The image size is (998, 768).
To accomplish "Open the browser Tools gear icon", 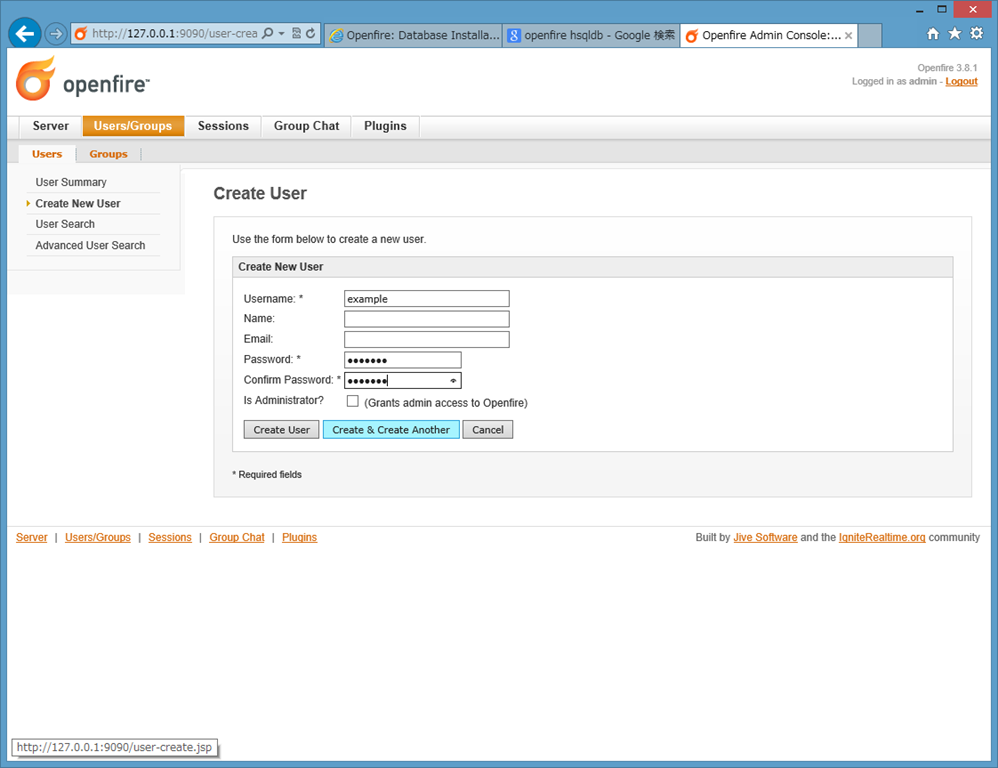I will 976,33.
